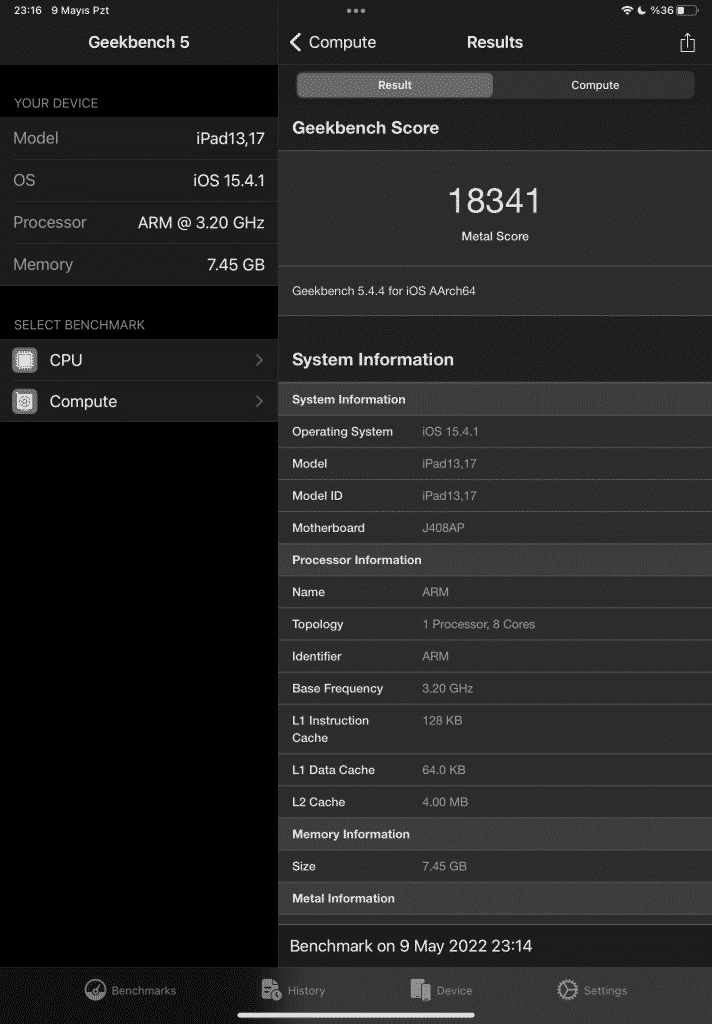
Task: Expand the CPU benchmark row chevron
Action: tap(259, 360)
